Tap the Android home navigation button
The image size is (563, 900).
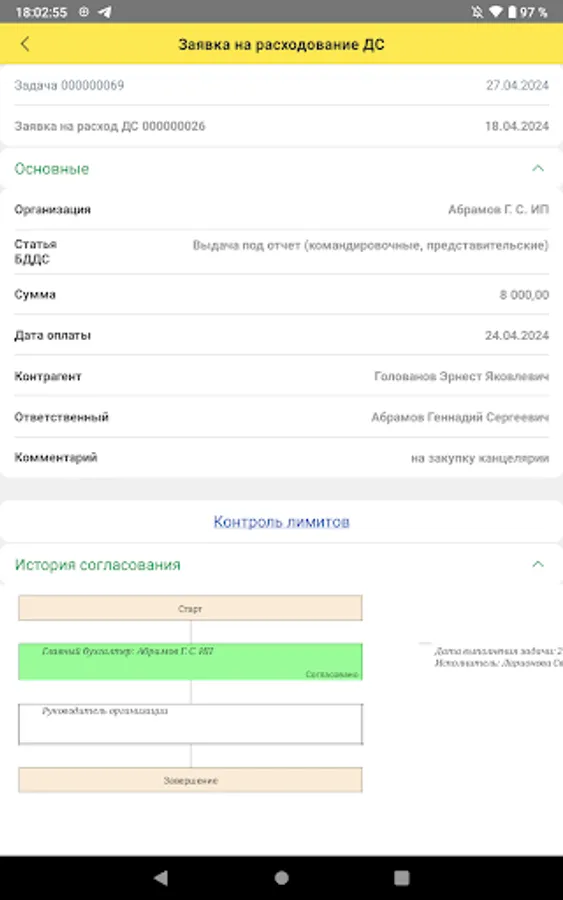click(281, 877)
